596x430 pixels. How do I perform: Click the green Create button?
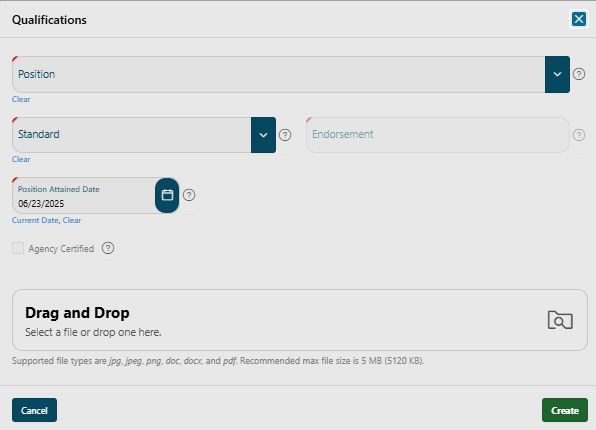[565, 410]
